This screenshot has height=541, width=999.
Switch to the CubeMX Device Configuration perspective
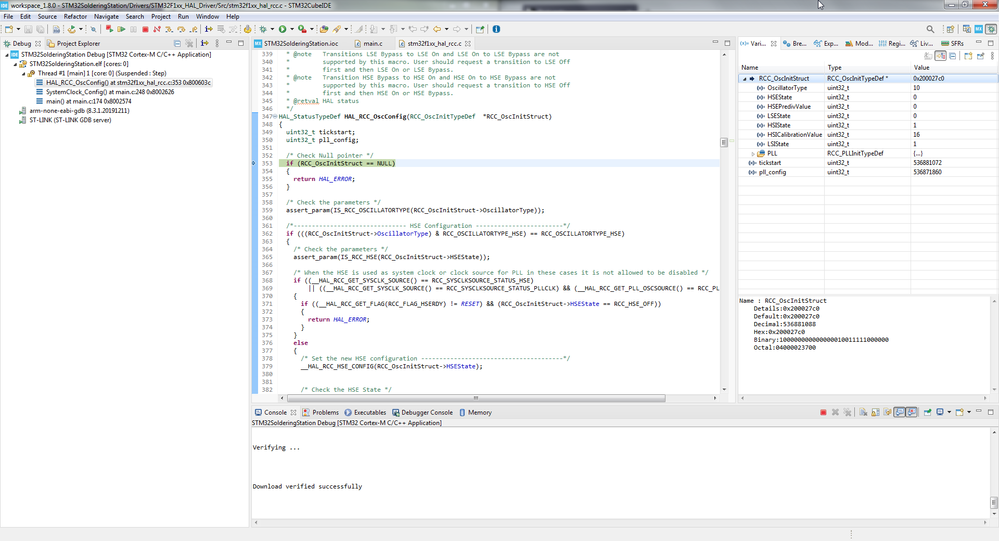click(x=979, y=29)
